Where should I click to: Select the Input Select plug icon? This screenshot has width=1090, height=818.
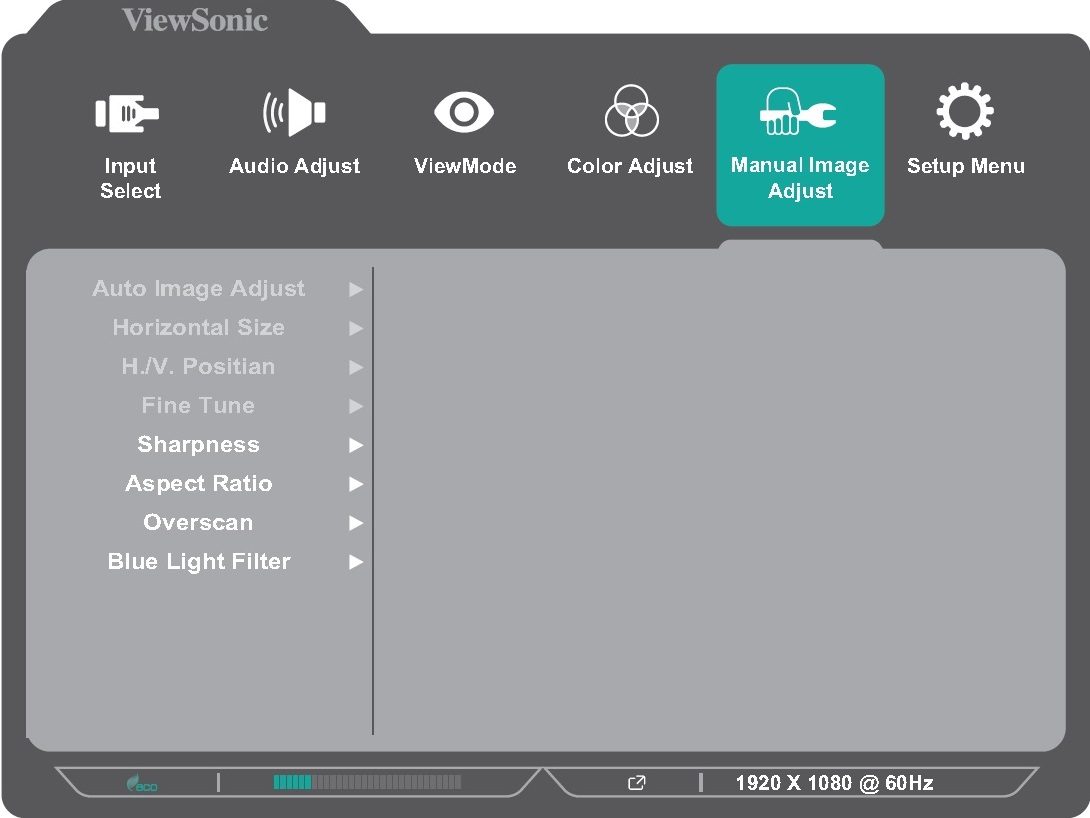tap(127, 113)
